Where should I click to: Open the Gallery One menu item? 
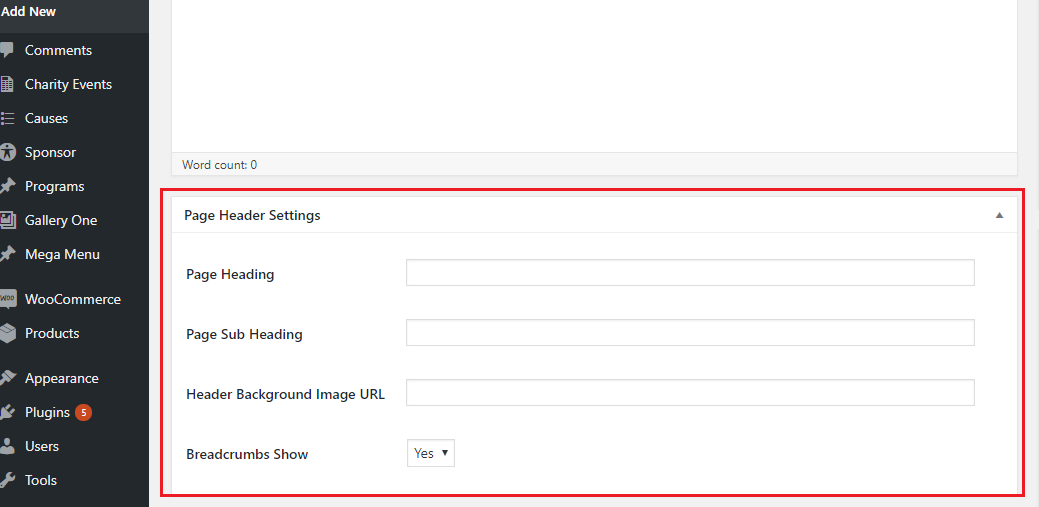tap(60, 220)
